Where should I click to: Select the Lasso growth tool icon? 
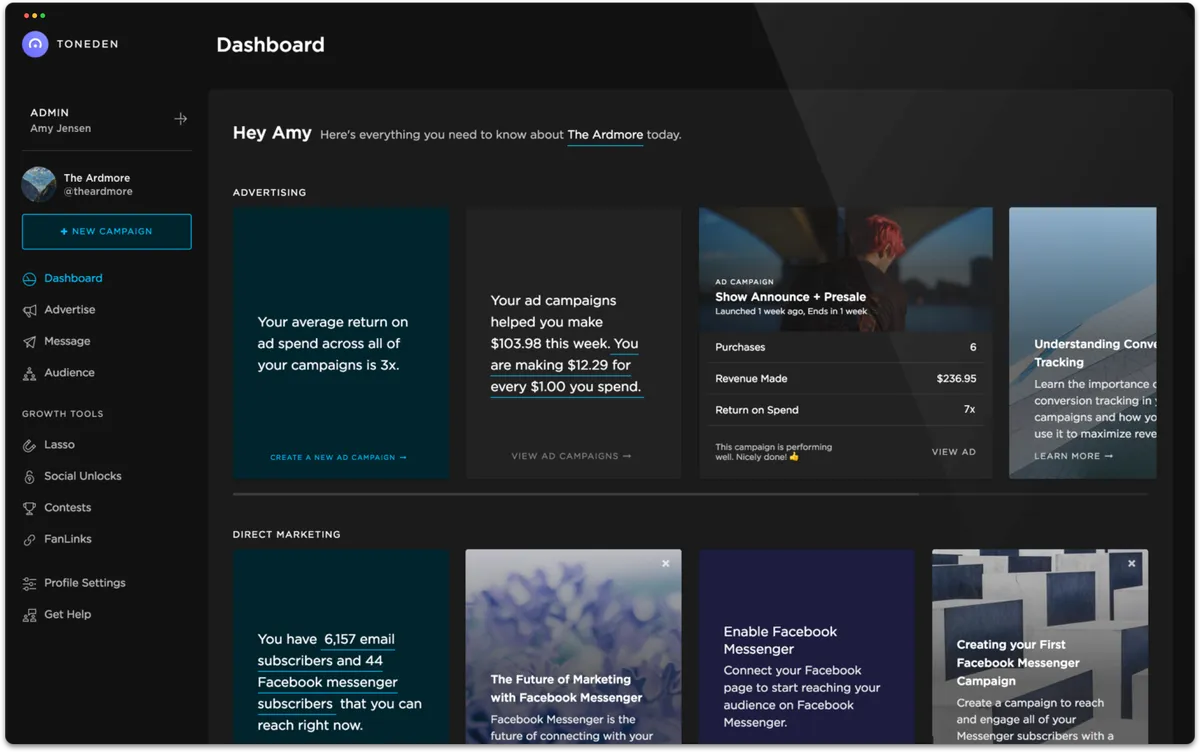pos(34,444)
